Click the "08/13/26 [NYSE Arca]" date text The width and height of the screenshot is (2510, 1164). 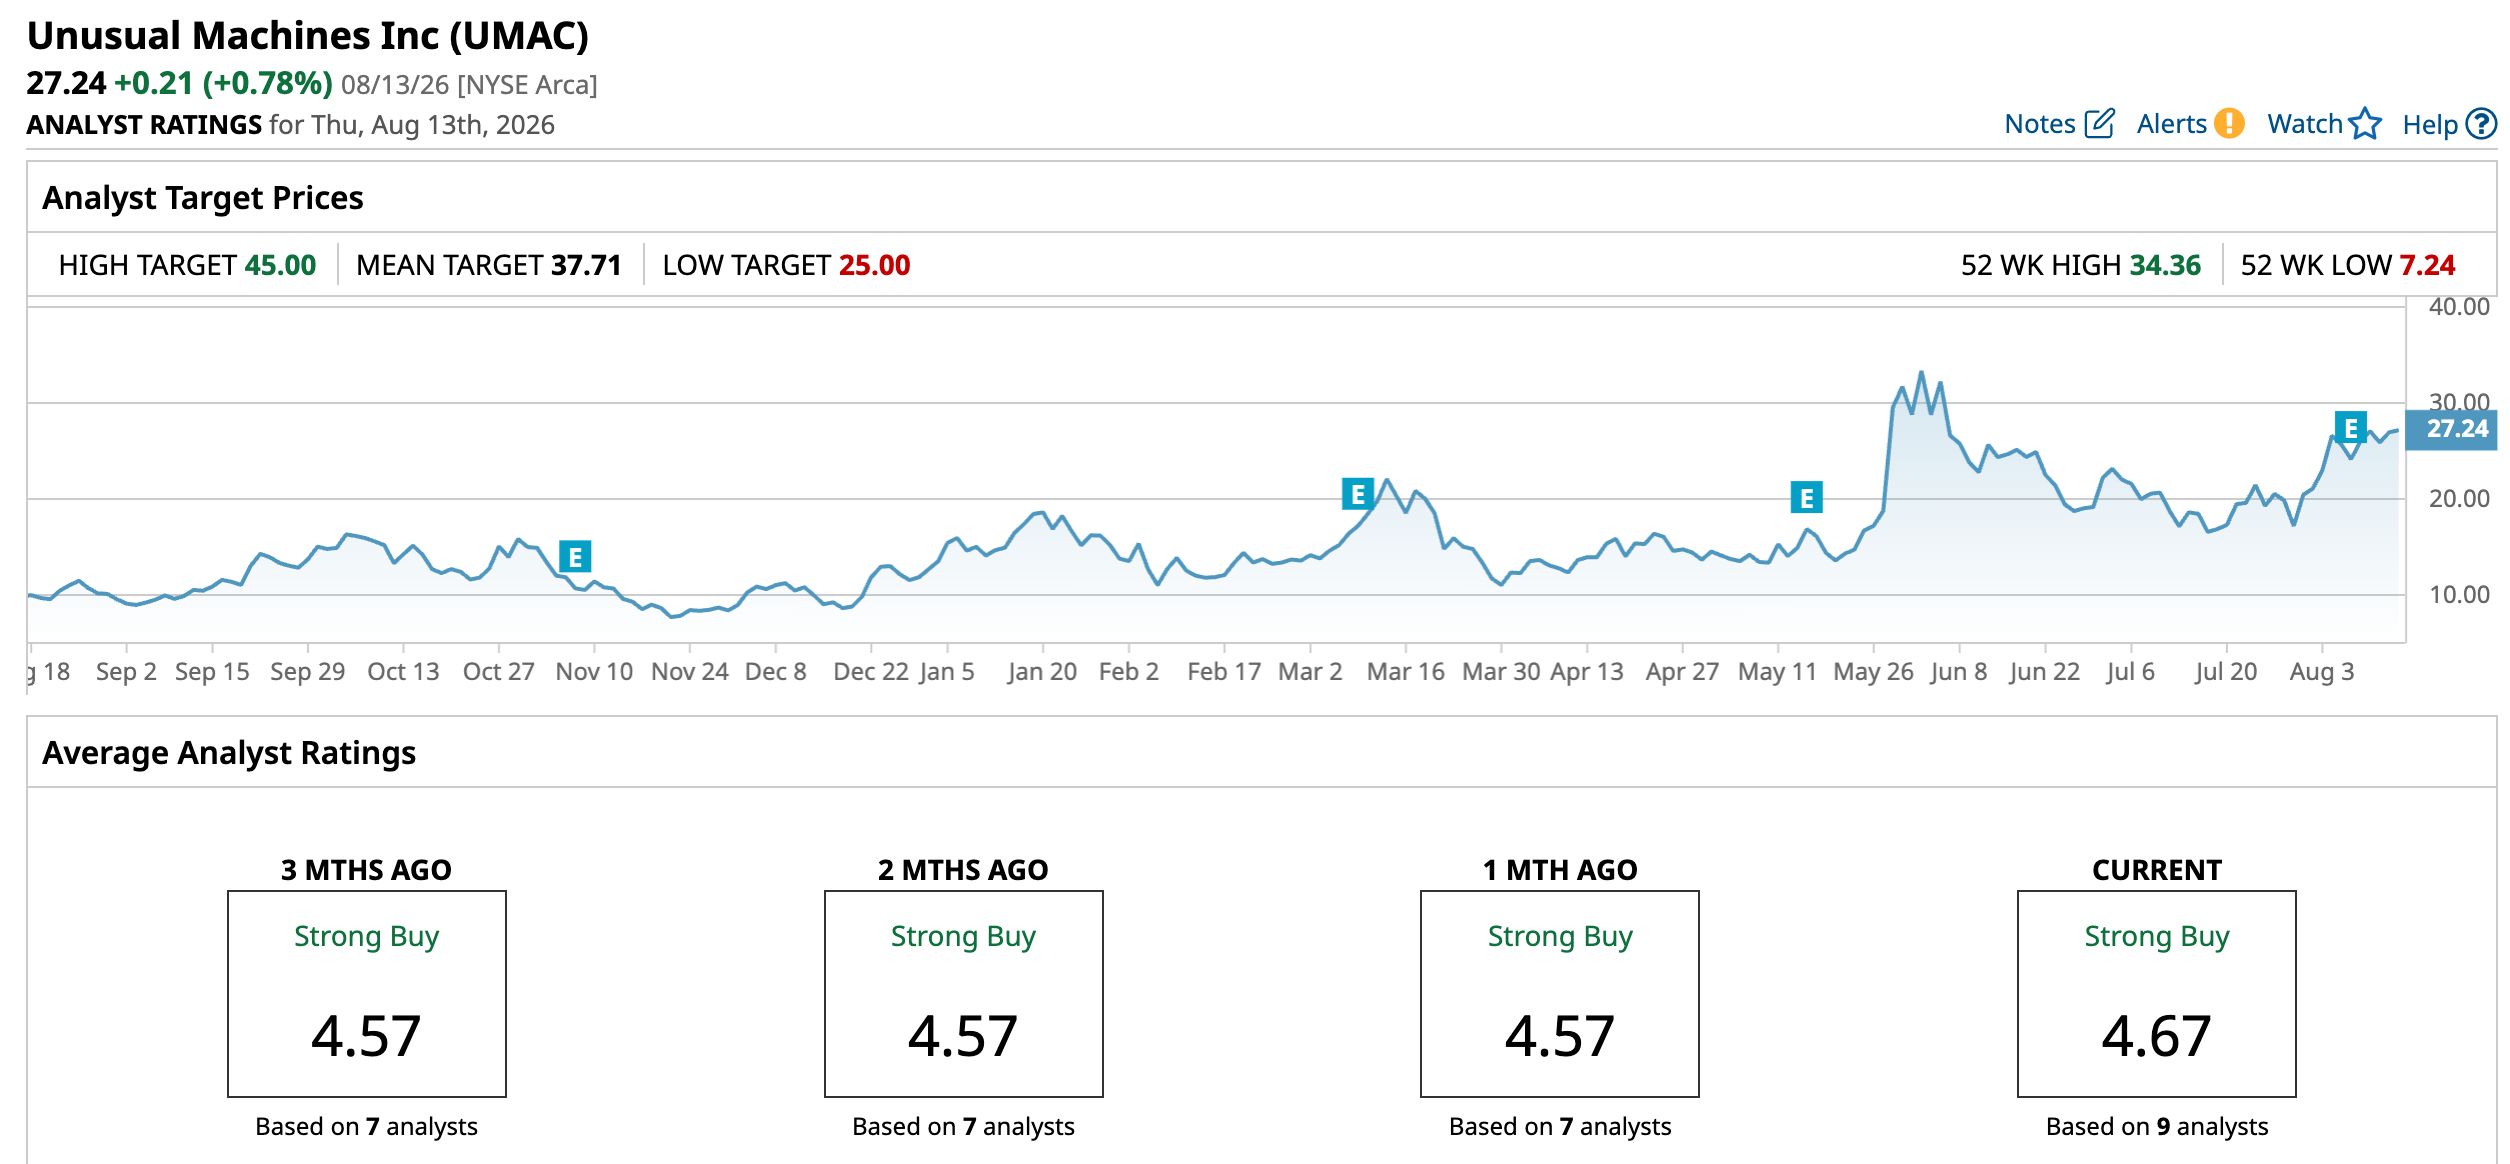[469, 84]
